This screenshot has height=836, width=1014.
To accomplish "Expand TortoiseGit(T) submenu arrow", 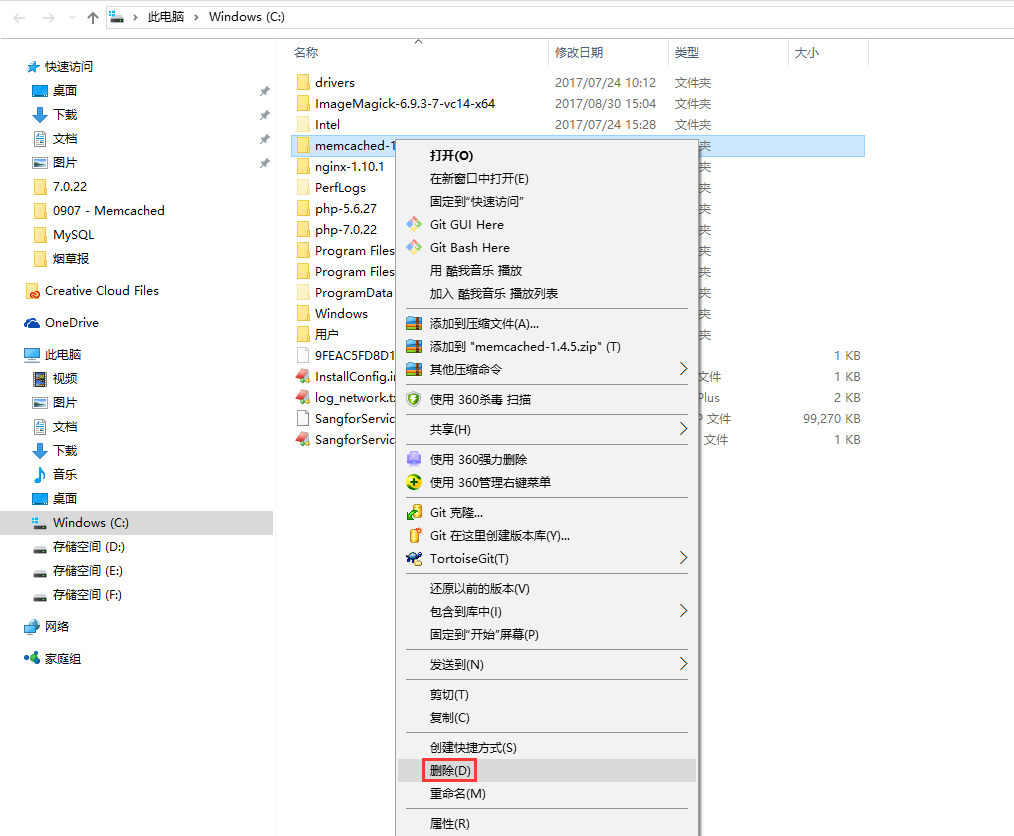I will point(683,557).
